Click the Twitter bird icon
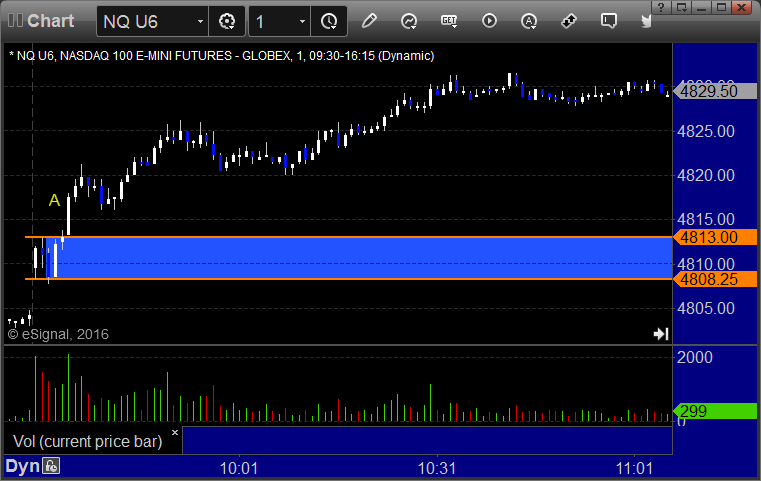This screenshot has width=761, height=481. click(646, 21)
